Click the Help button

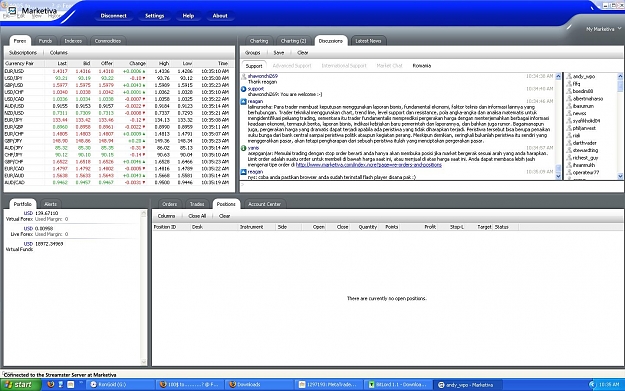click(188, 16)
